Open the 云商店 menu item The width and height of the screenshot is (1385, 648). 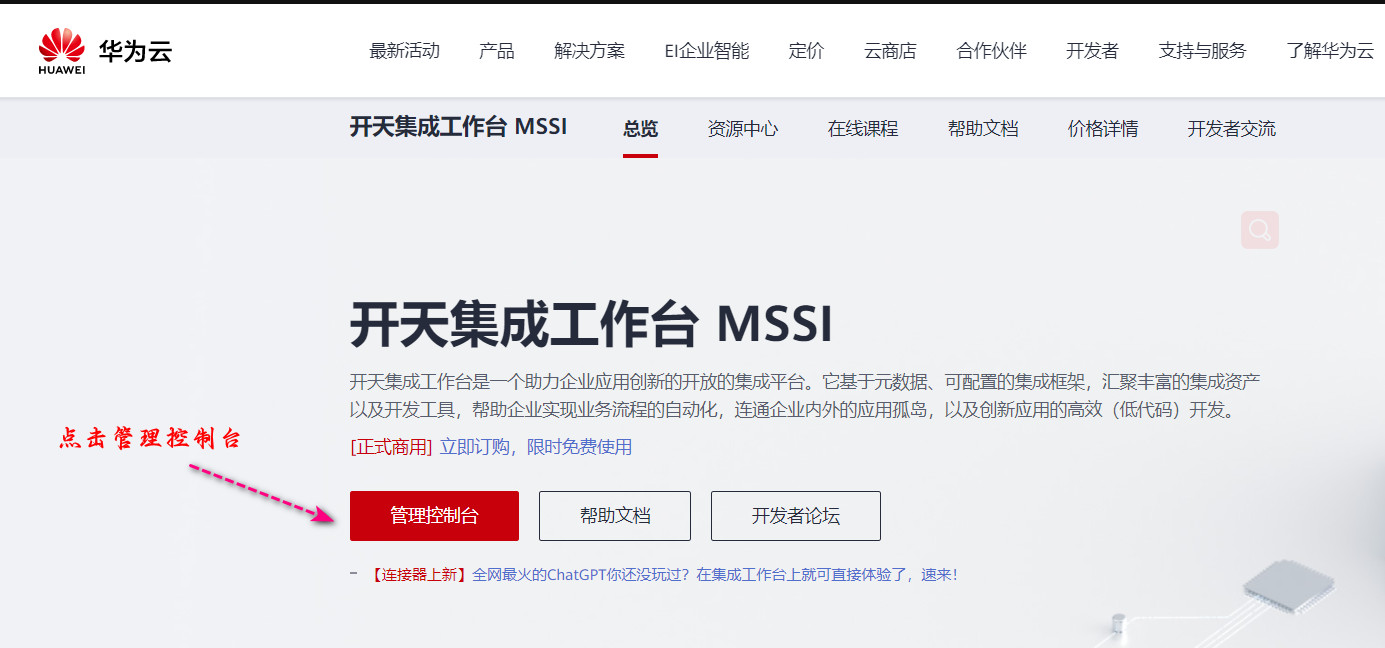coord(890,51)
